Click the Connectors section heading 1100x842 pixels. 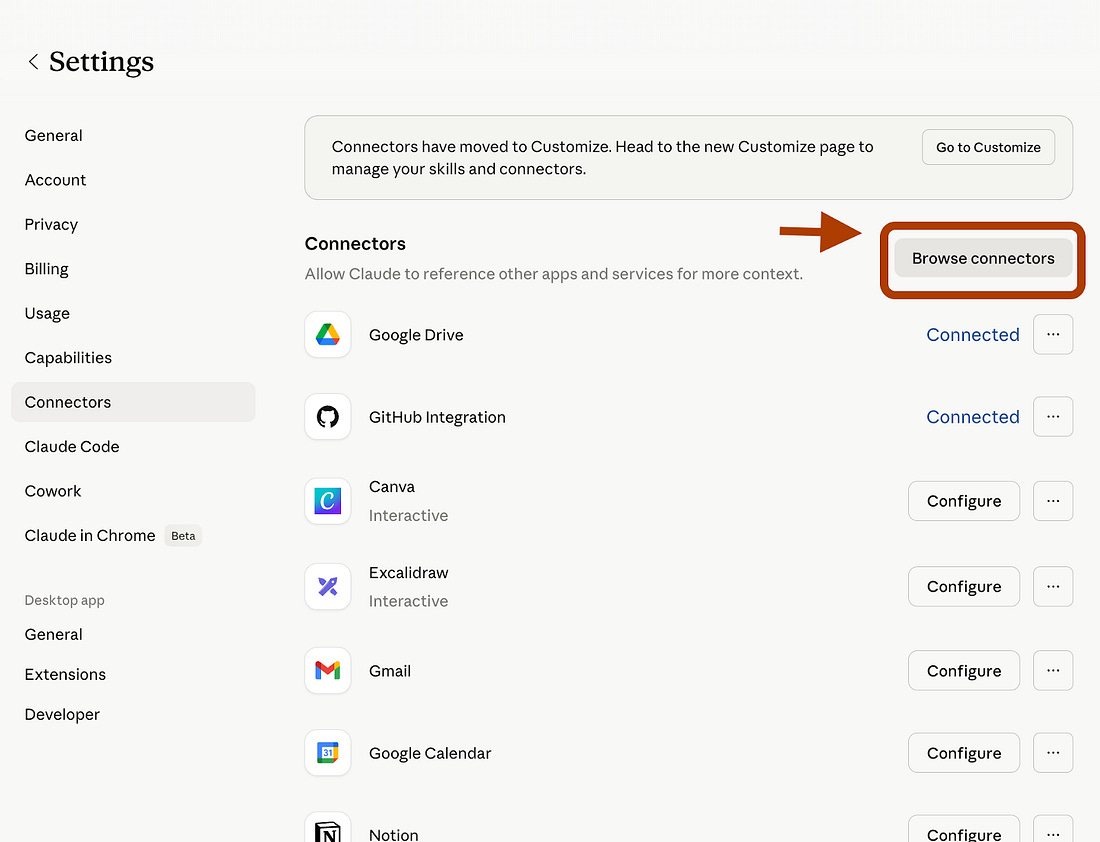pyautogui.click(x=355, y=243)
